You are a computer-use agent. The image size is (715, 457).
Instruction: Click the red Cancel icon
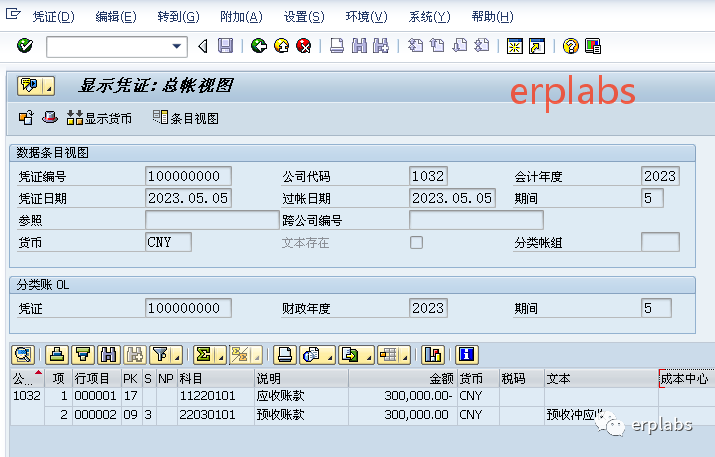(x=304, y=46)
